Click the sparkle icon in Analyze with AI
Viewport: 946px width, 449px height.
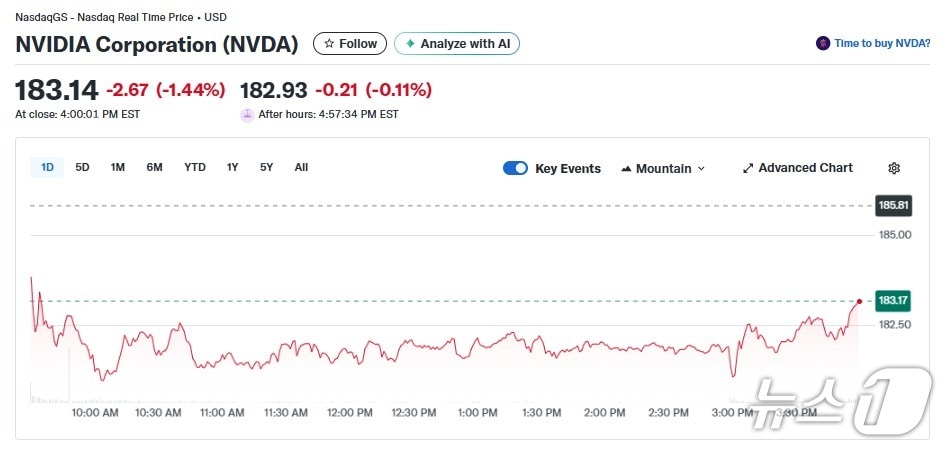click(410, 44)
